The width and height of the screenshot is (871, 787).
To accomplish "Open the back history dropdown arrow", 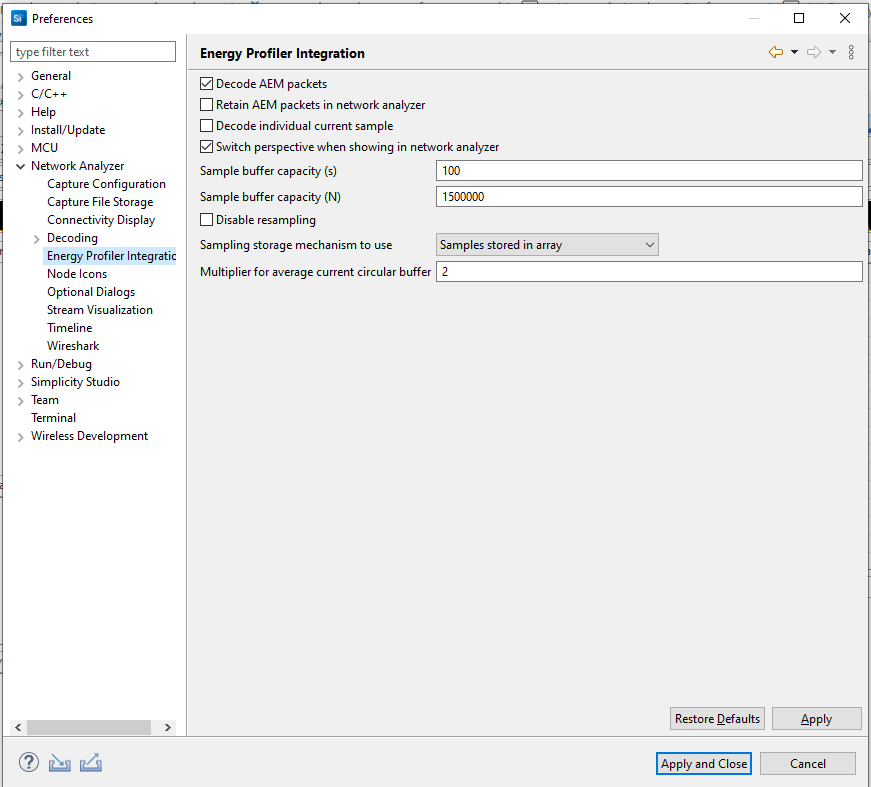I will (794, 52).
